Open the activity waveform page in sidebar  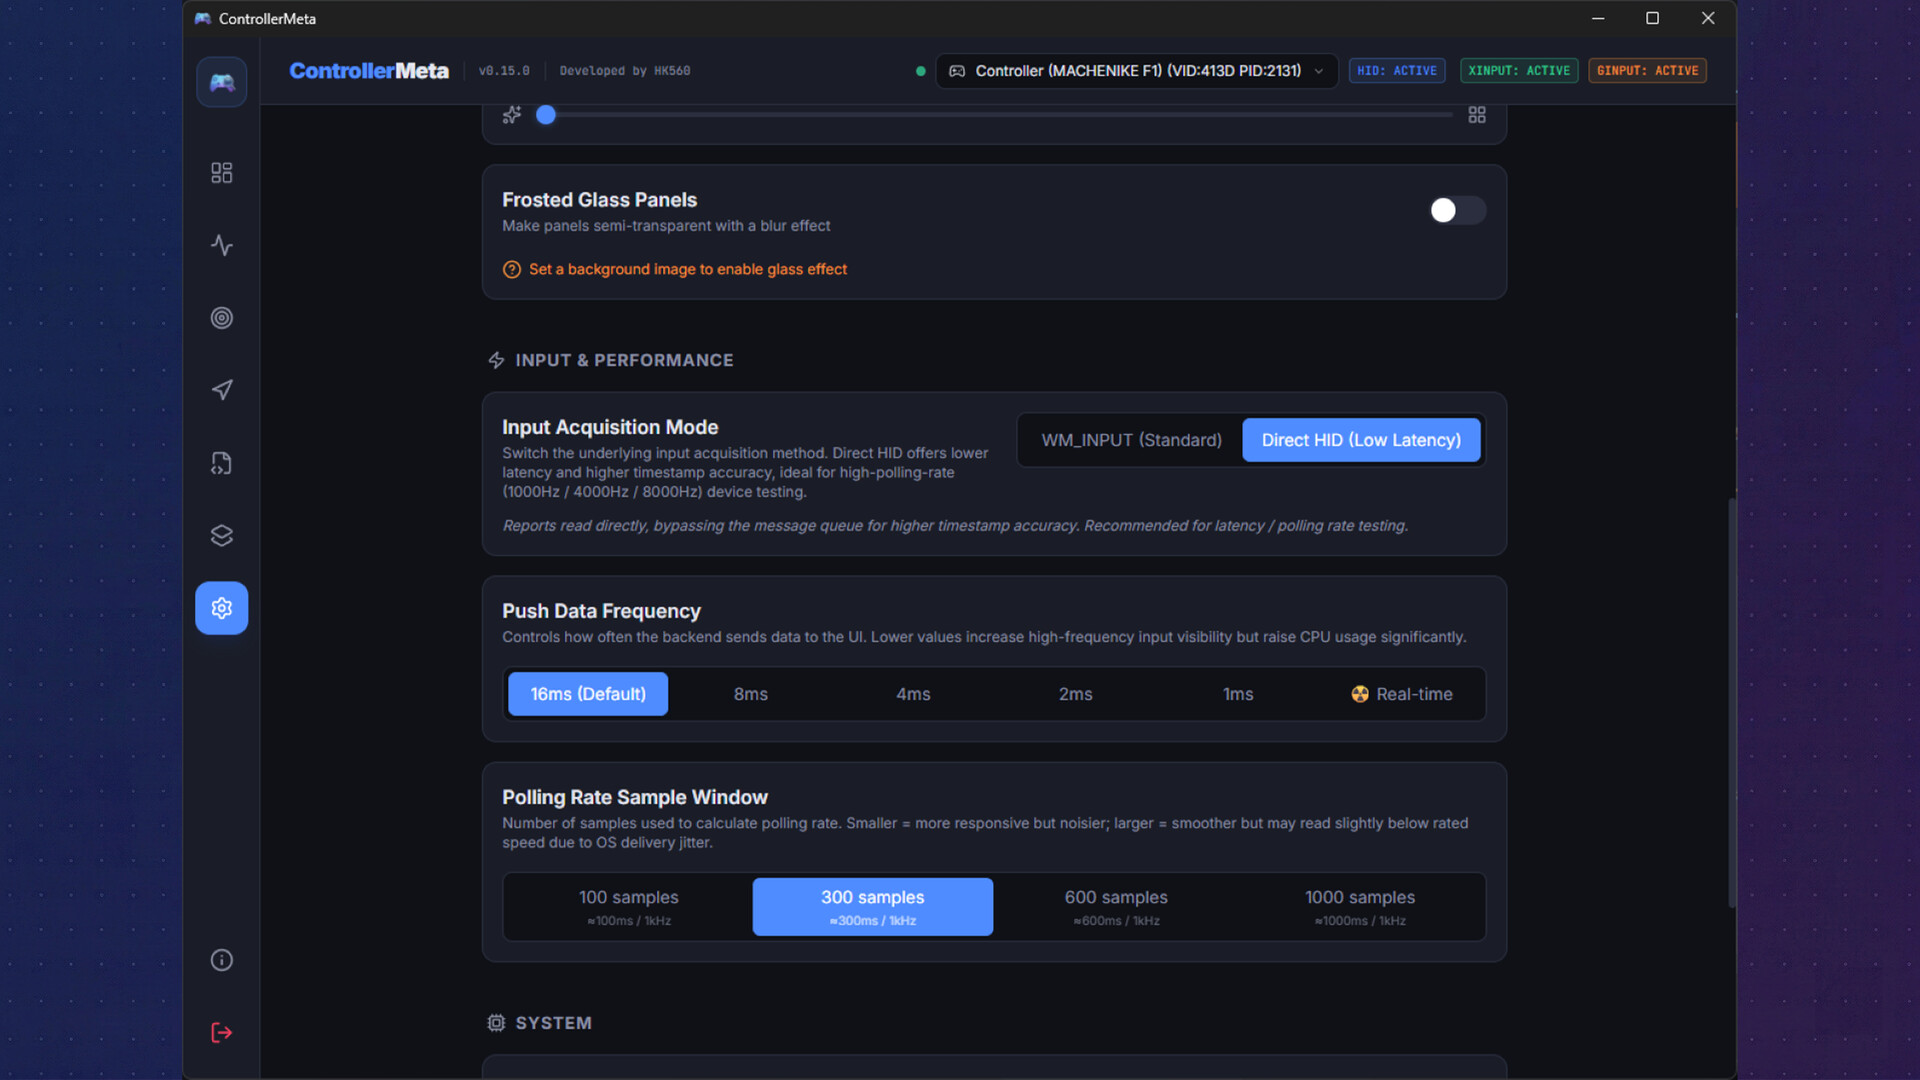tap(221, 245)
